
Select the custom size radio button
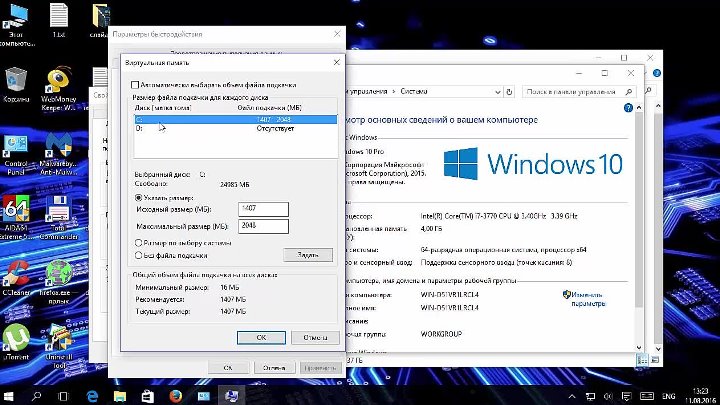(x=138, y=198)
